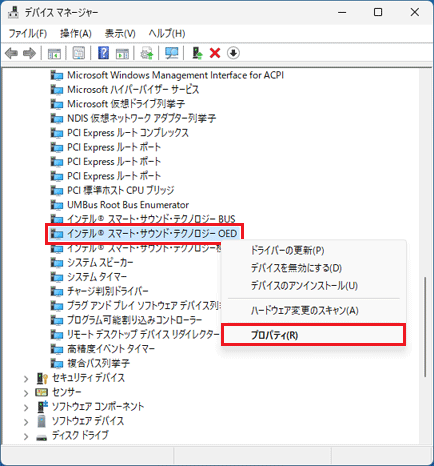Click the センサー category icon
Screen dimensions: 434x466
click(x=42, y=392)
